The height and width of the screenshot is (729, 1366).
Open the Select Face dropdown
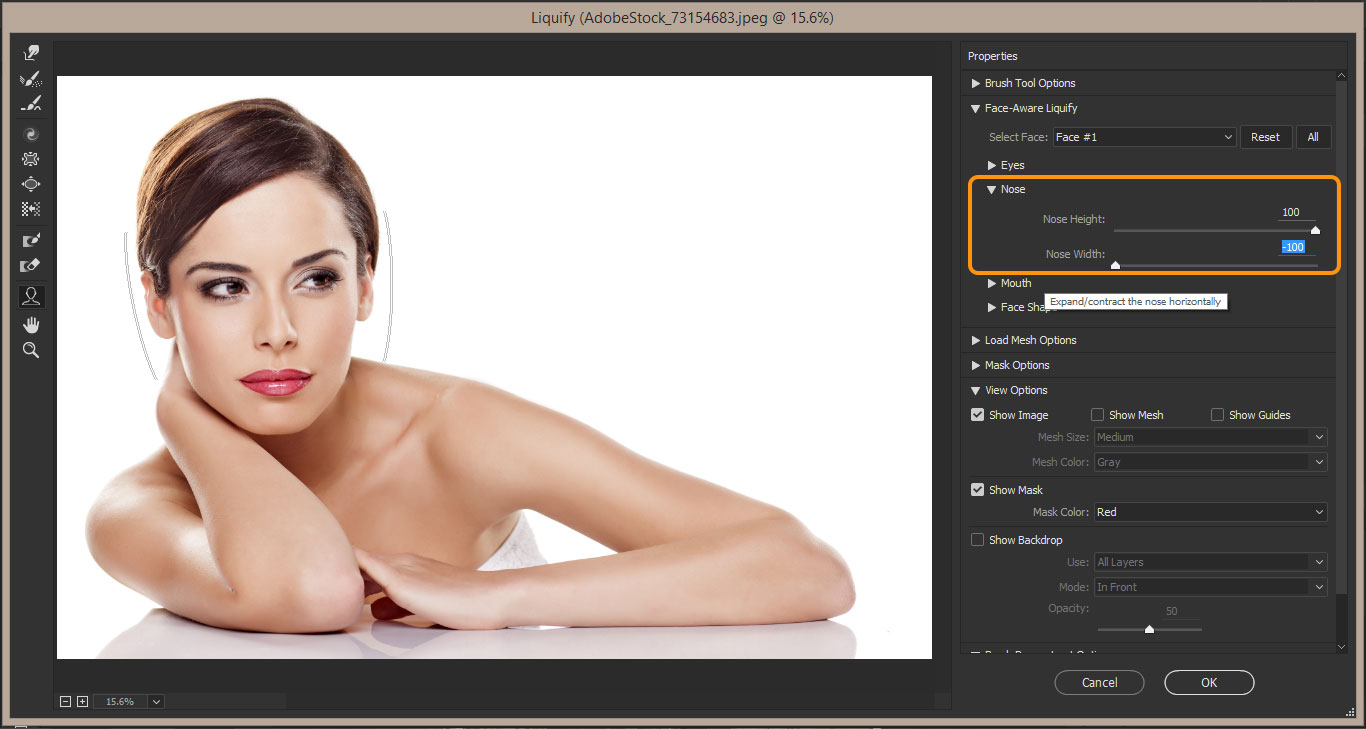click(x=1145, y=137)
